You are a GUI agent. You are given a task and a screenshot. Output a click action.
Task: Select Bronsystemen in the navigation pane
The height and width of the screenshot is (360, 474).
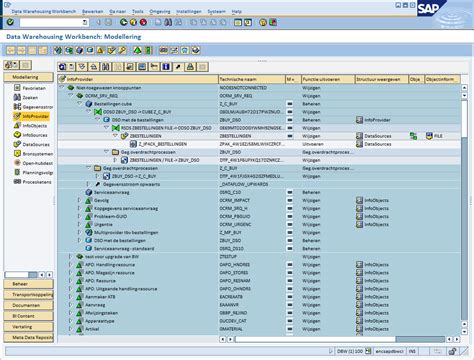tap(37, 154)
